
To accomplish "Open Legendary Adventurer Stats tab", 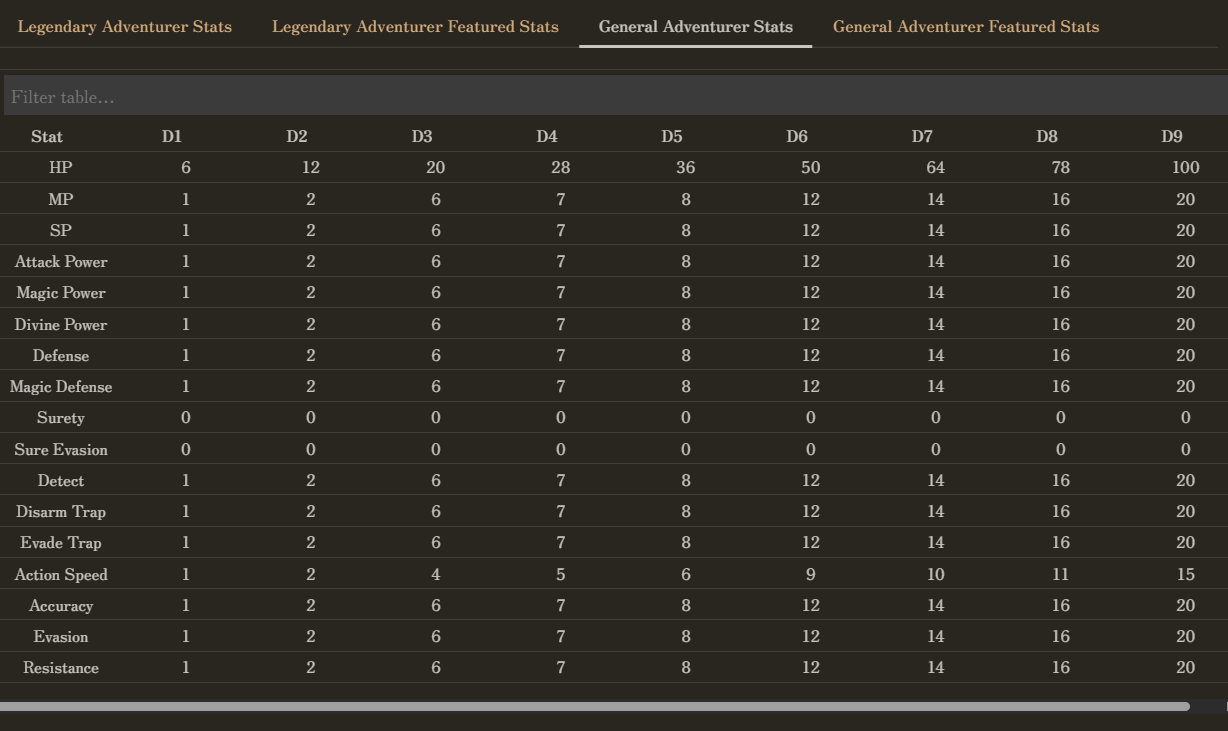I will (124, 27).
